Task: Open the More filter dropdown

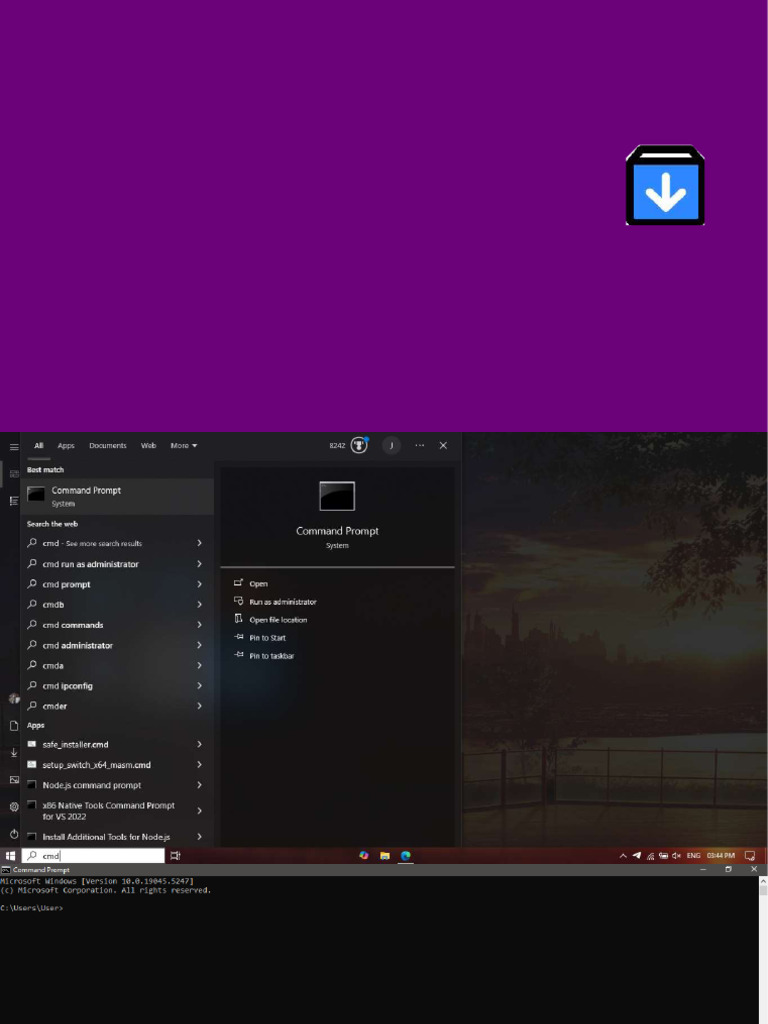Action: pos(184,446)
